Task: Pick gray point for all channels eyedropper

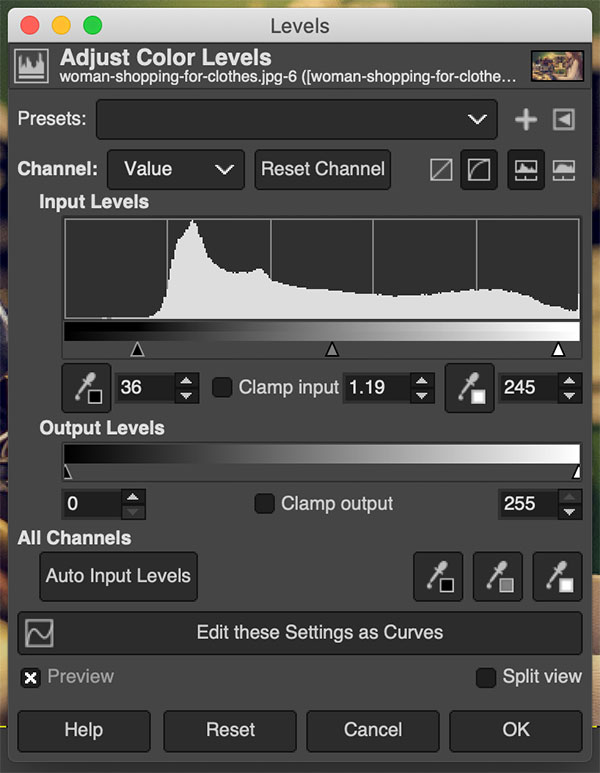Action: (498, 577)
